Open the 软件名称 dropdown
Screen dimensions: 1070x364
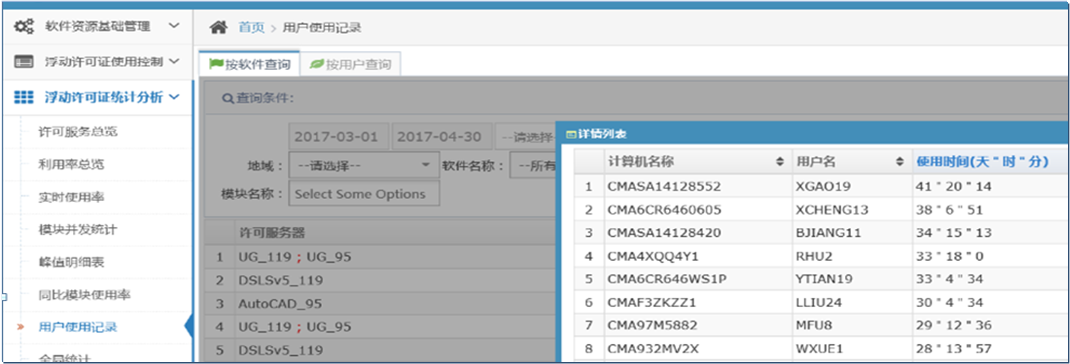pos(534,165)
